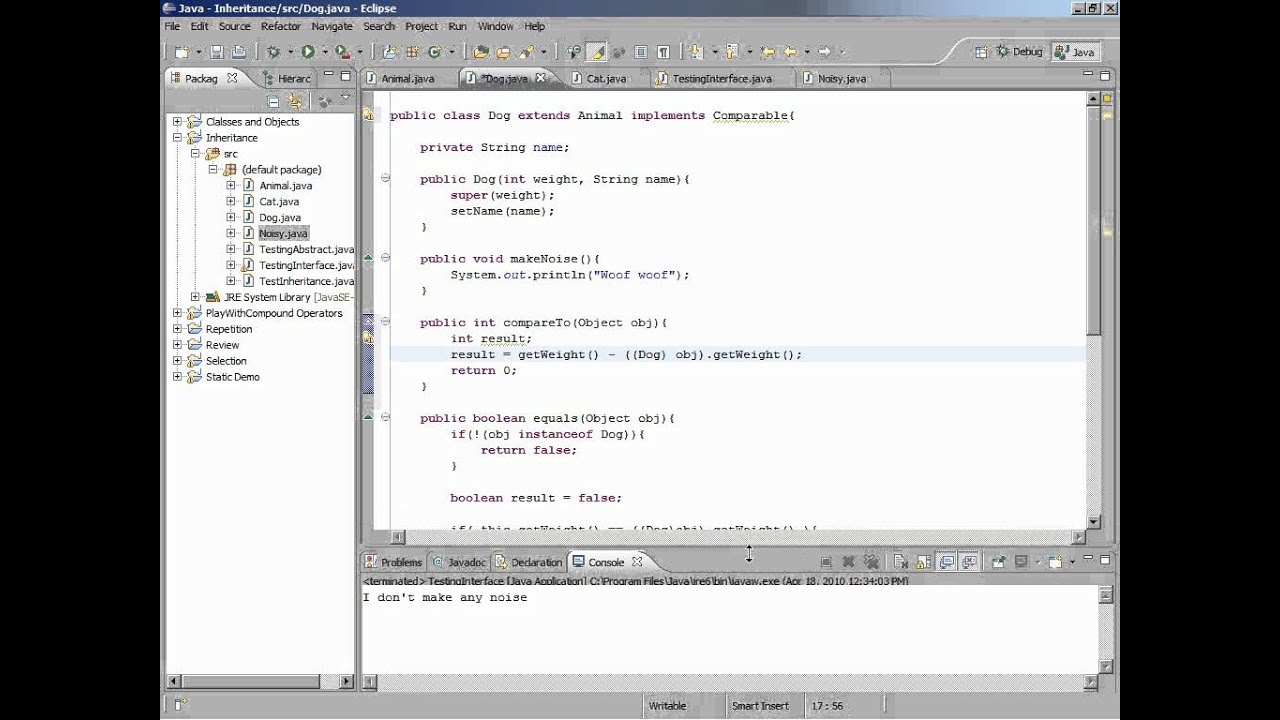Start the Debug launch icon
Screen dimensions: 1280x720
[274, 52]
